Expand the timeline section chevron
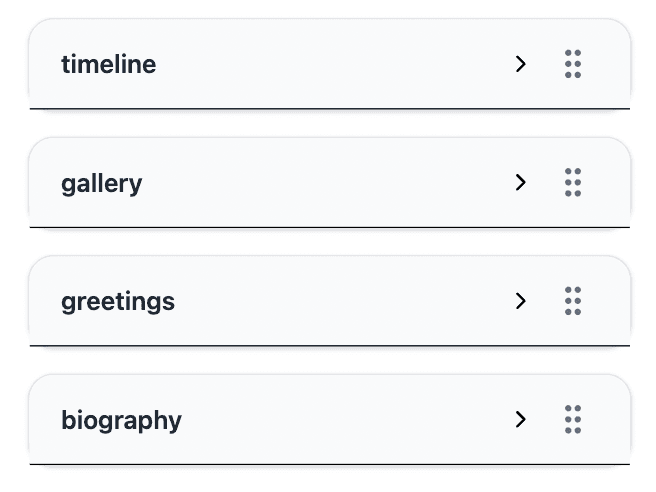Image resolution: width=656 pixels, height=492 pixels. point(520,64)
